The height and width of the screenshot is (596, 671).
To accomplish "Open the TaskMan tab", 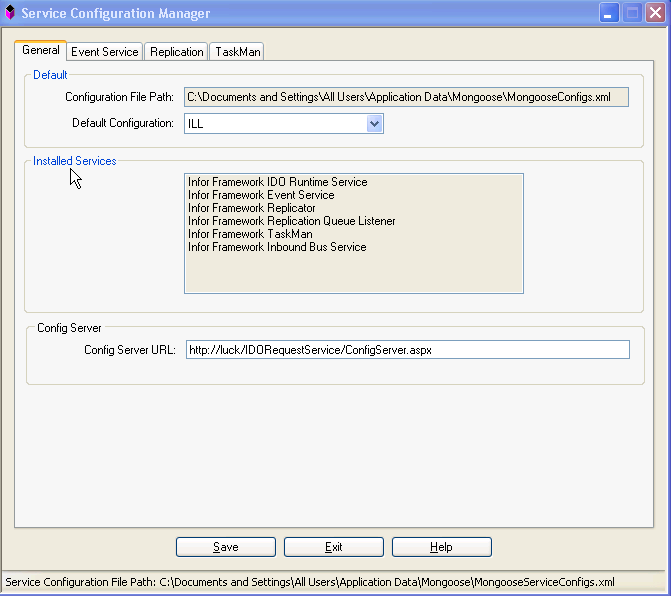I will pos(237,52).
